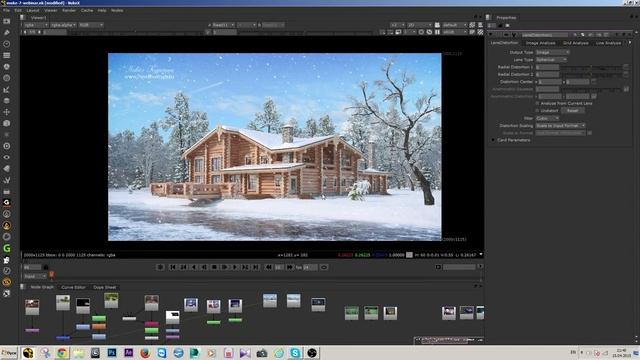Open the viewer rgba layer dropdown

point(36,25)
